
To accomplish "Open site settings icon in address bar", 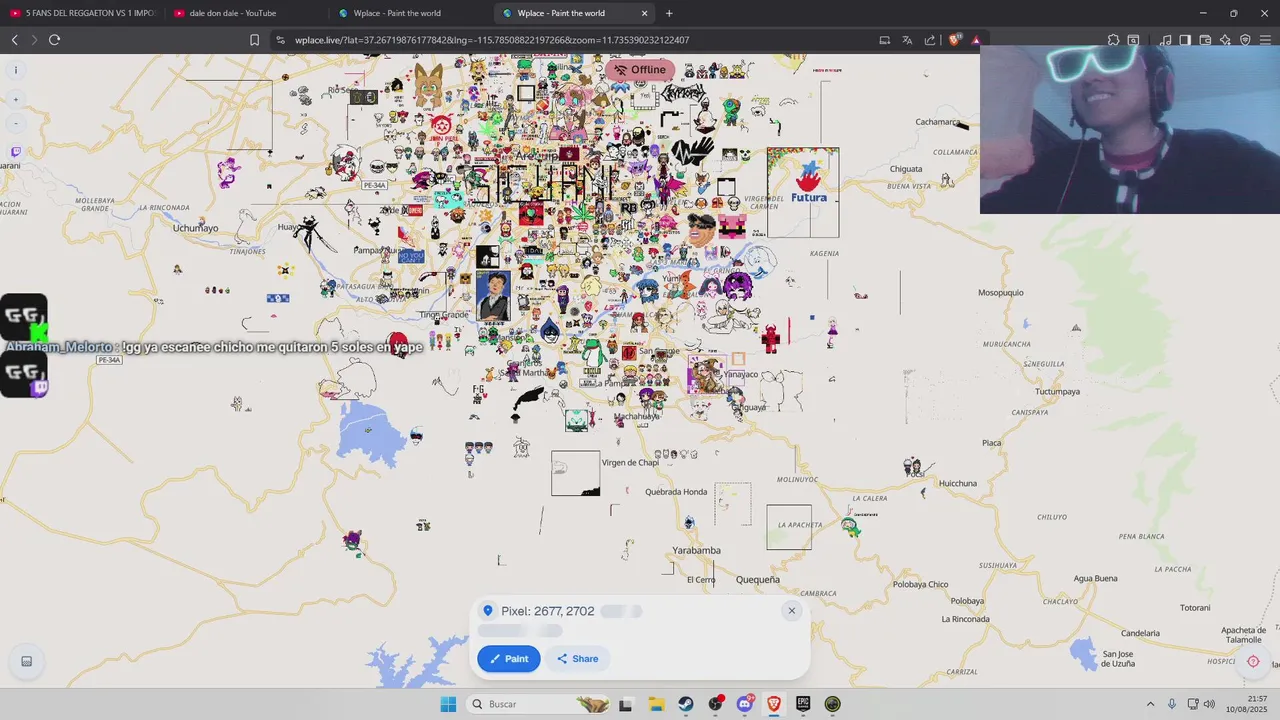I will click(x=280, y=40).
